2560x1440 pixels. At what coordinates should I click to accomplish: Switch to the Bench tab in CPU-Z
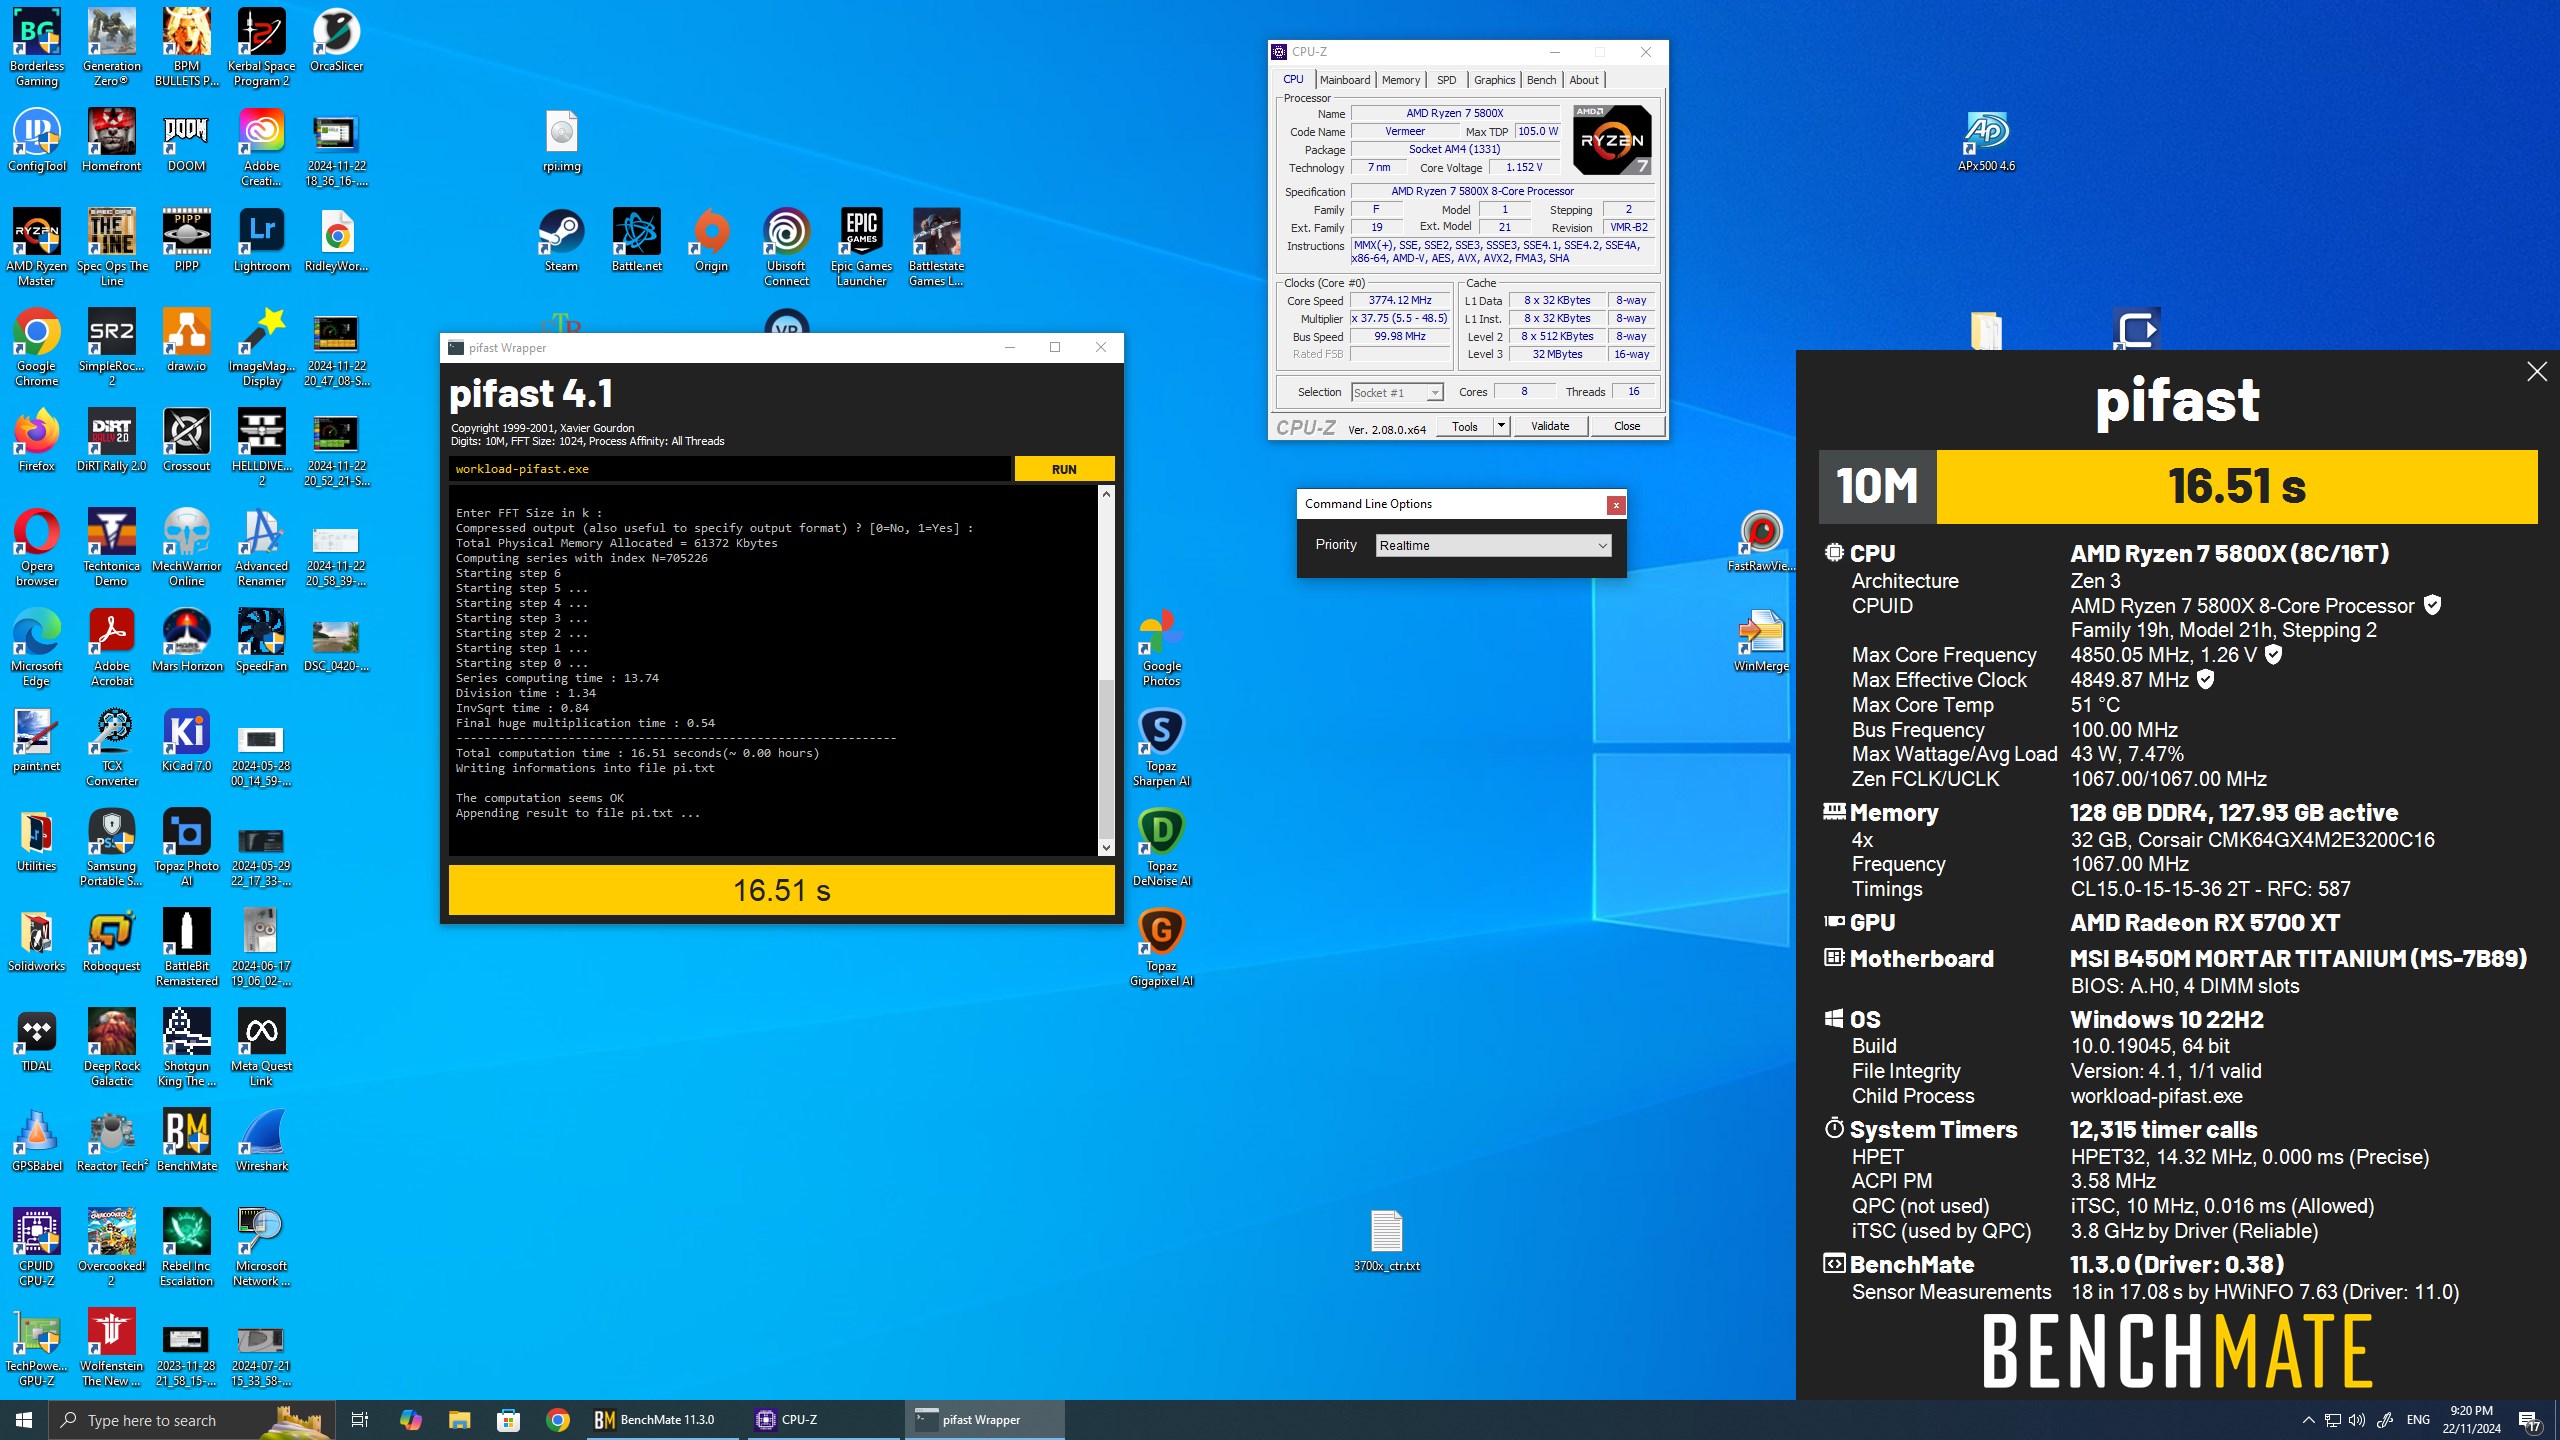[1541, 80]
